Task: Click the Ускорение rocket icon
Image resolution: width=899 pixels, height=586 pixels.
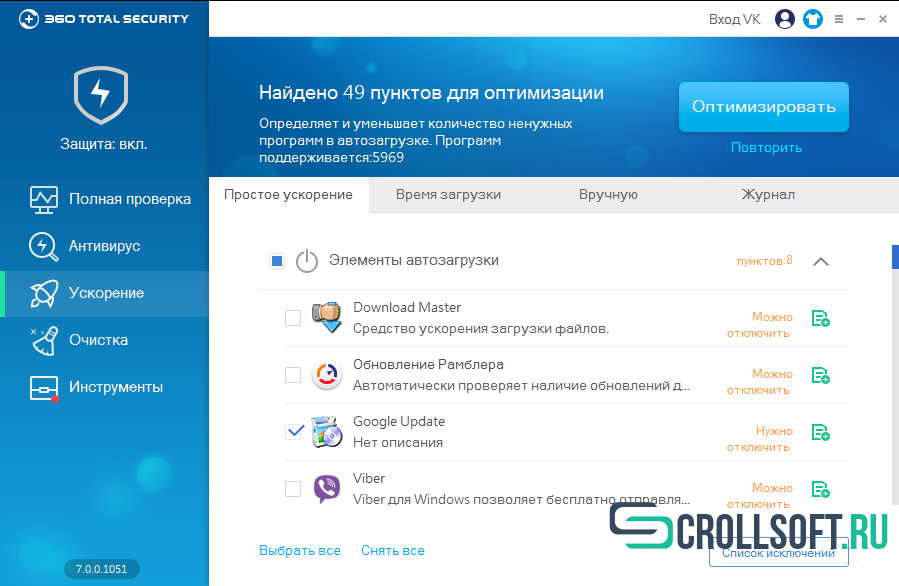Action: coord(44,294)
